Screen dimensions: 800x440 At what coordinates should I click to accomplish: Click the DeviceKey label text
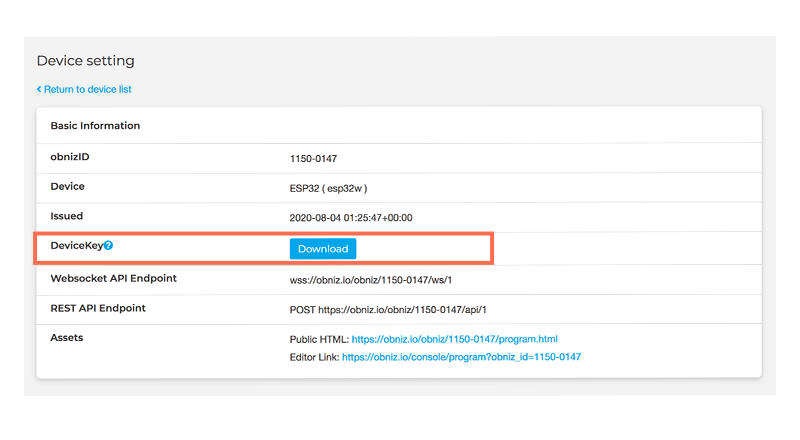tap(77, 246)
